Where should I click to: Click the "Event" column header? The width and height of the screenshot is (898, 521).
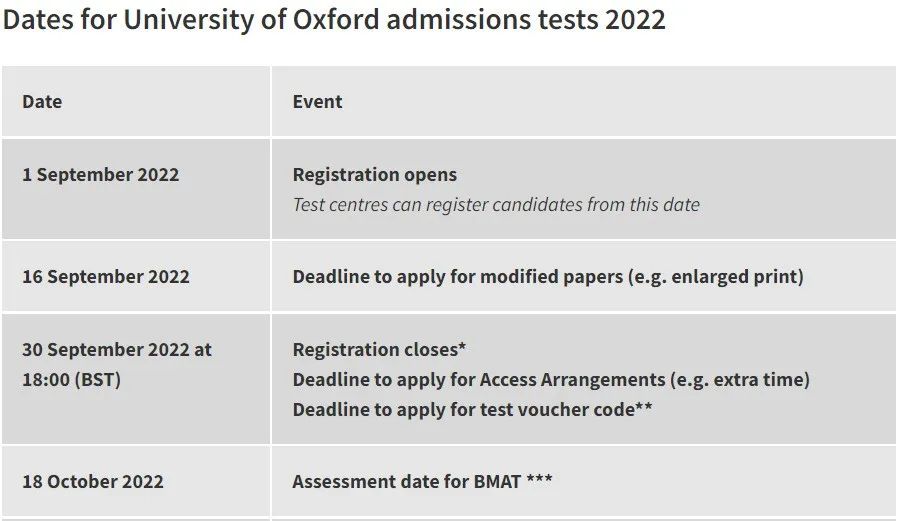click(x=317, y=102)
